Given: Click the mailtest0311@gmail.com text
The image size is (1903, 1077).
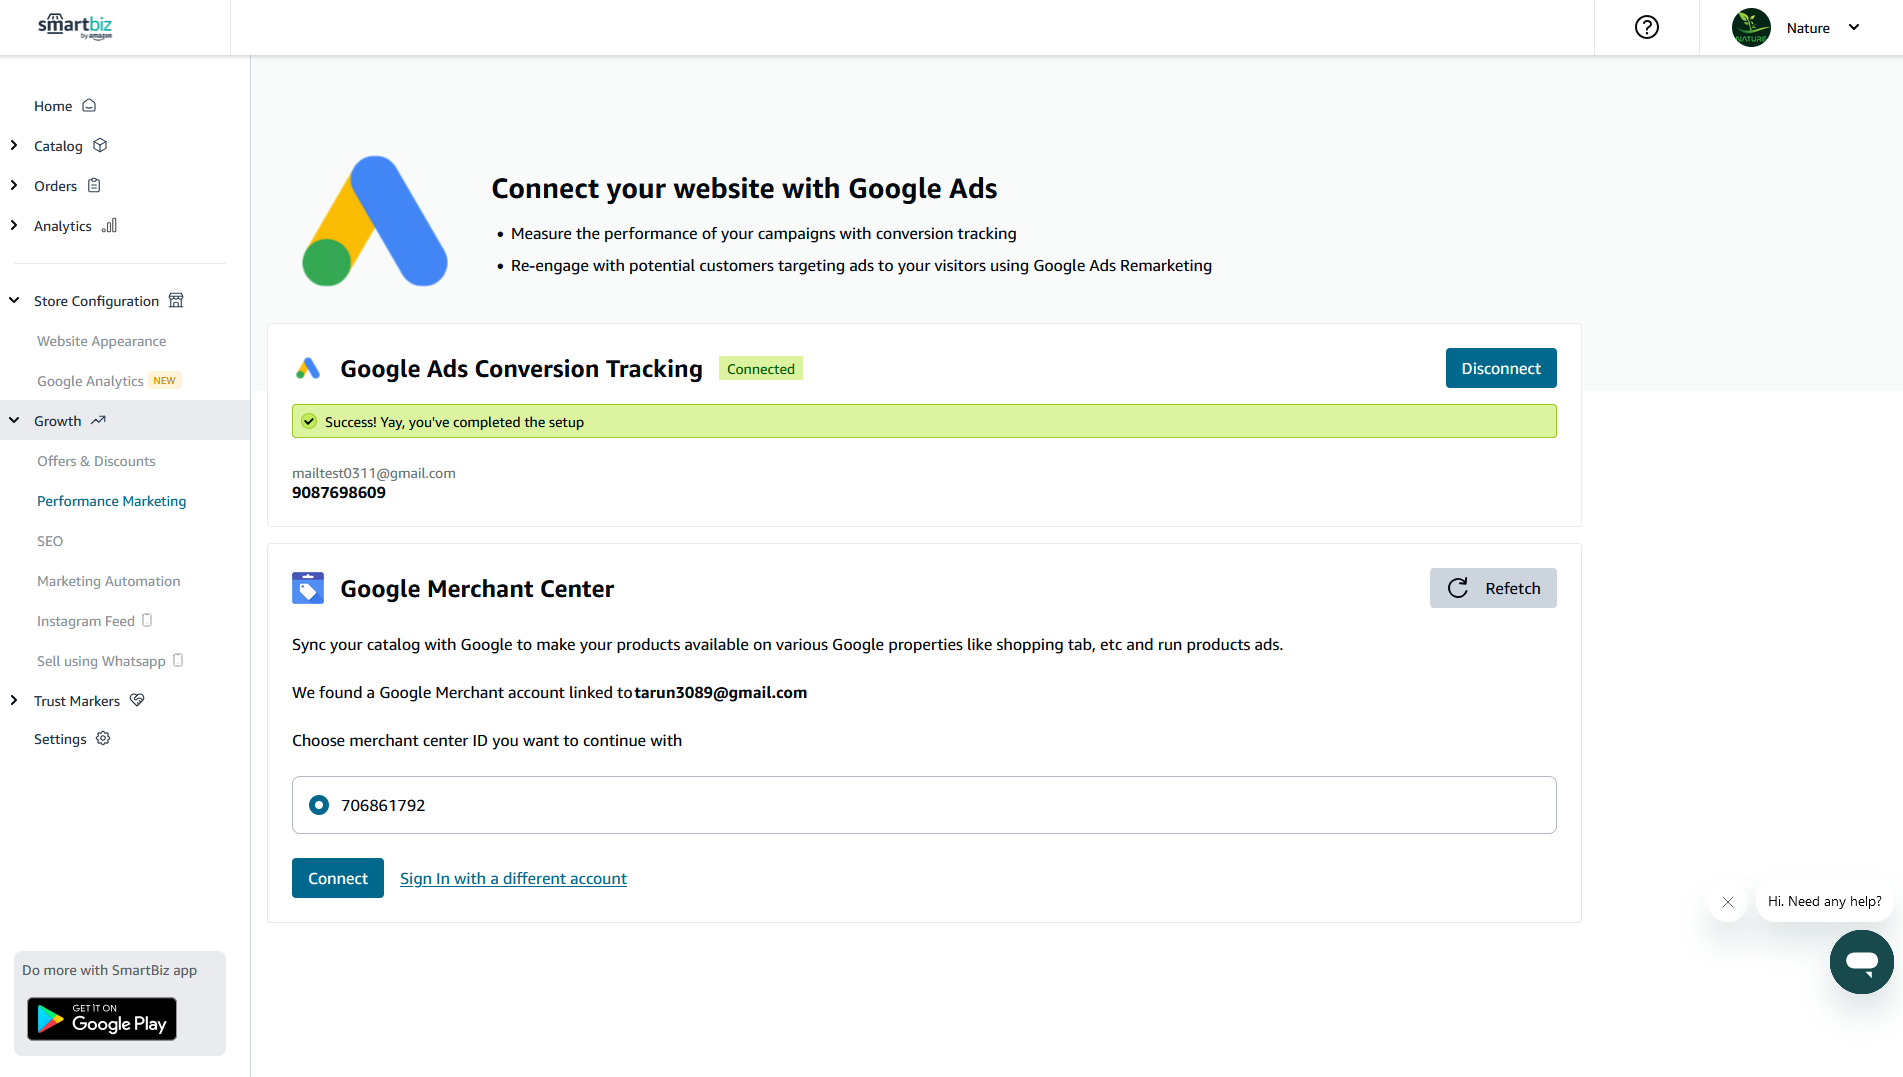Looking at the screenshot, I should pos(374,473).
